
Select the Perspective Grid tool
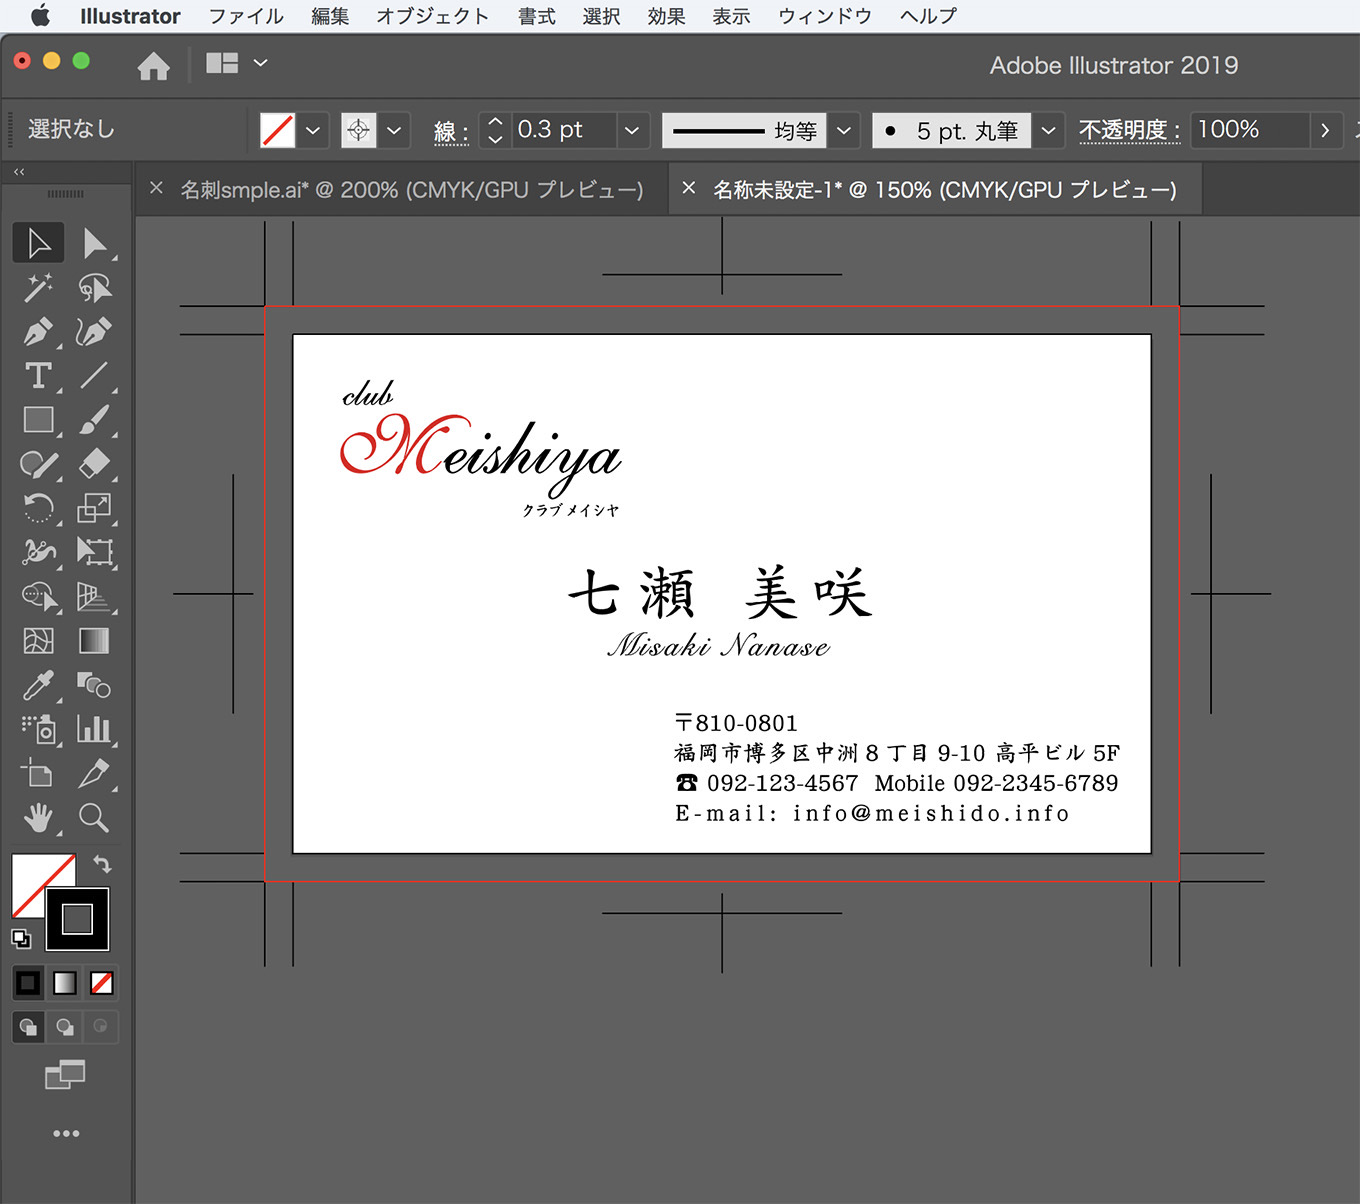[95, 597]
